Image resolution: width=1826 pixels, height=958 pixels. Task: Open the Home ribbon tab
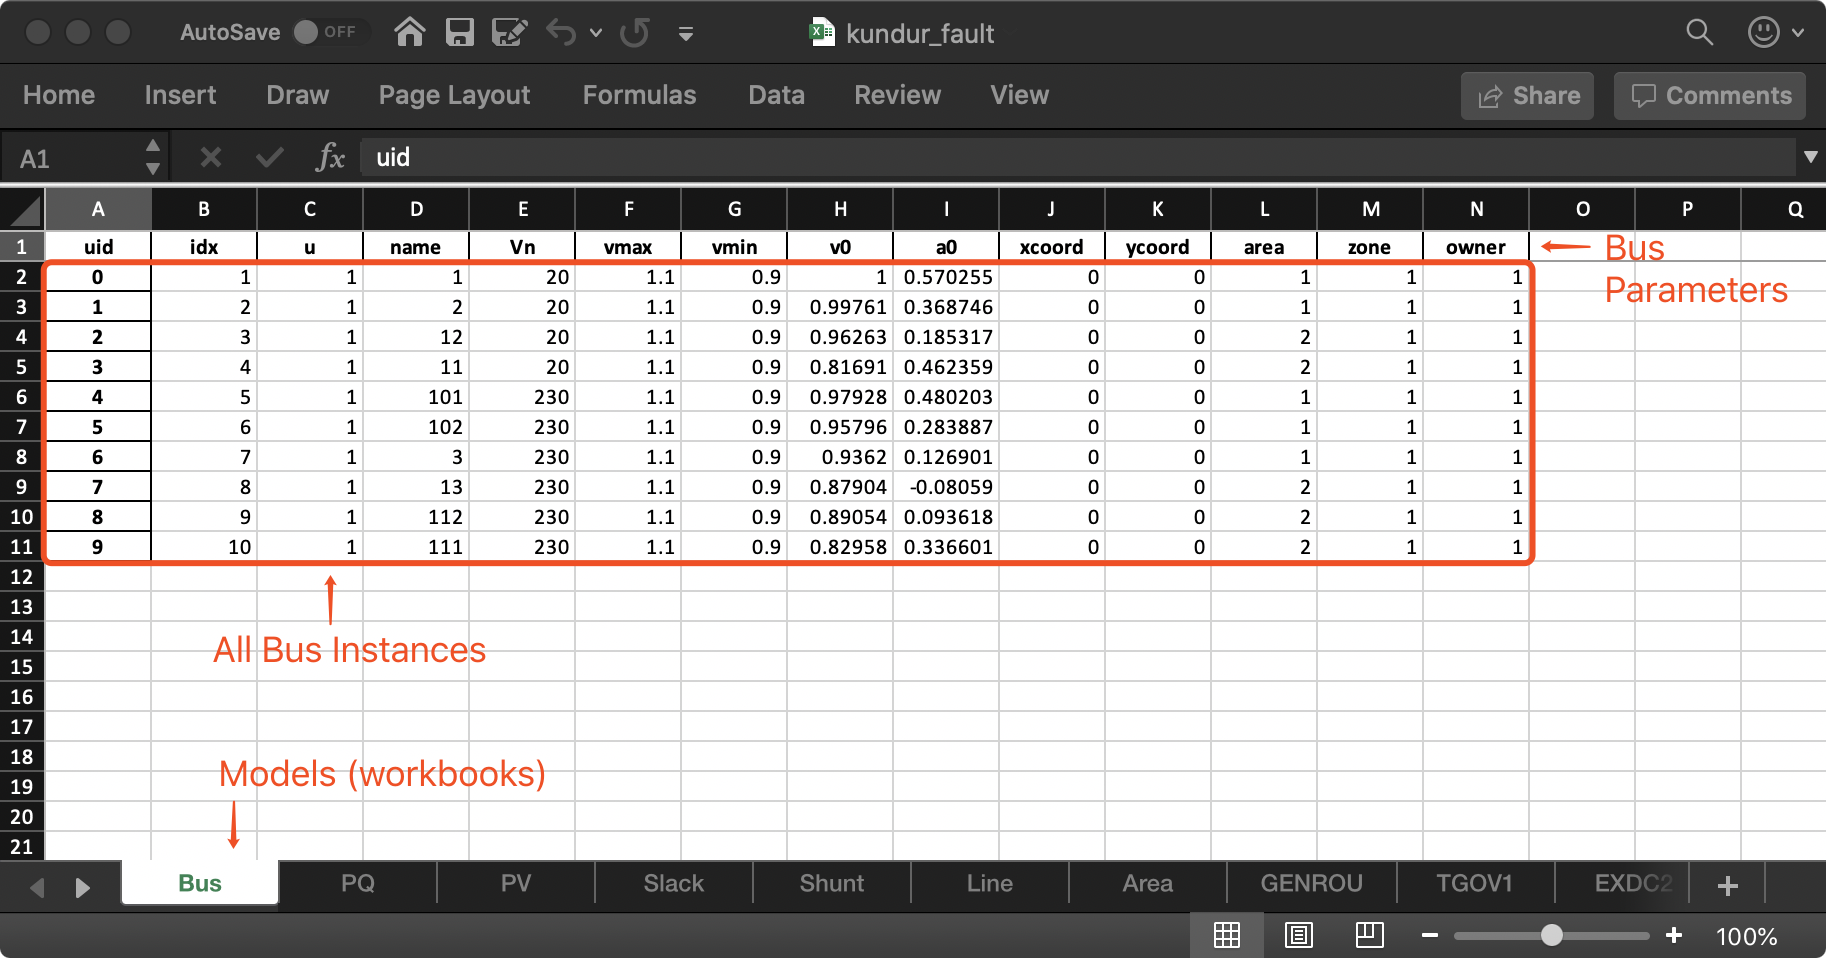59,95
